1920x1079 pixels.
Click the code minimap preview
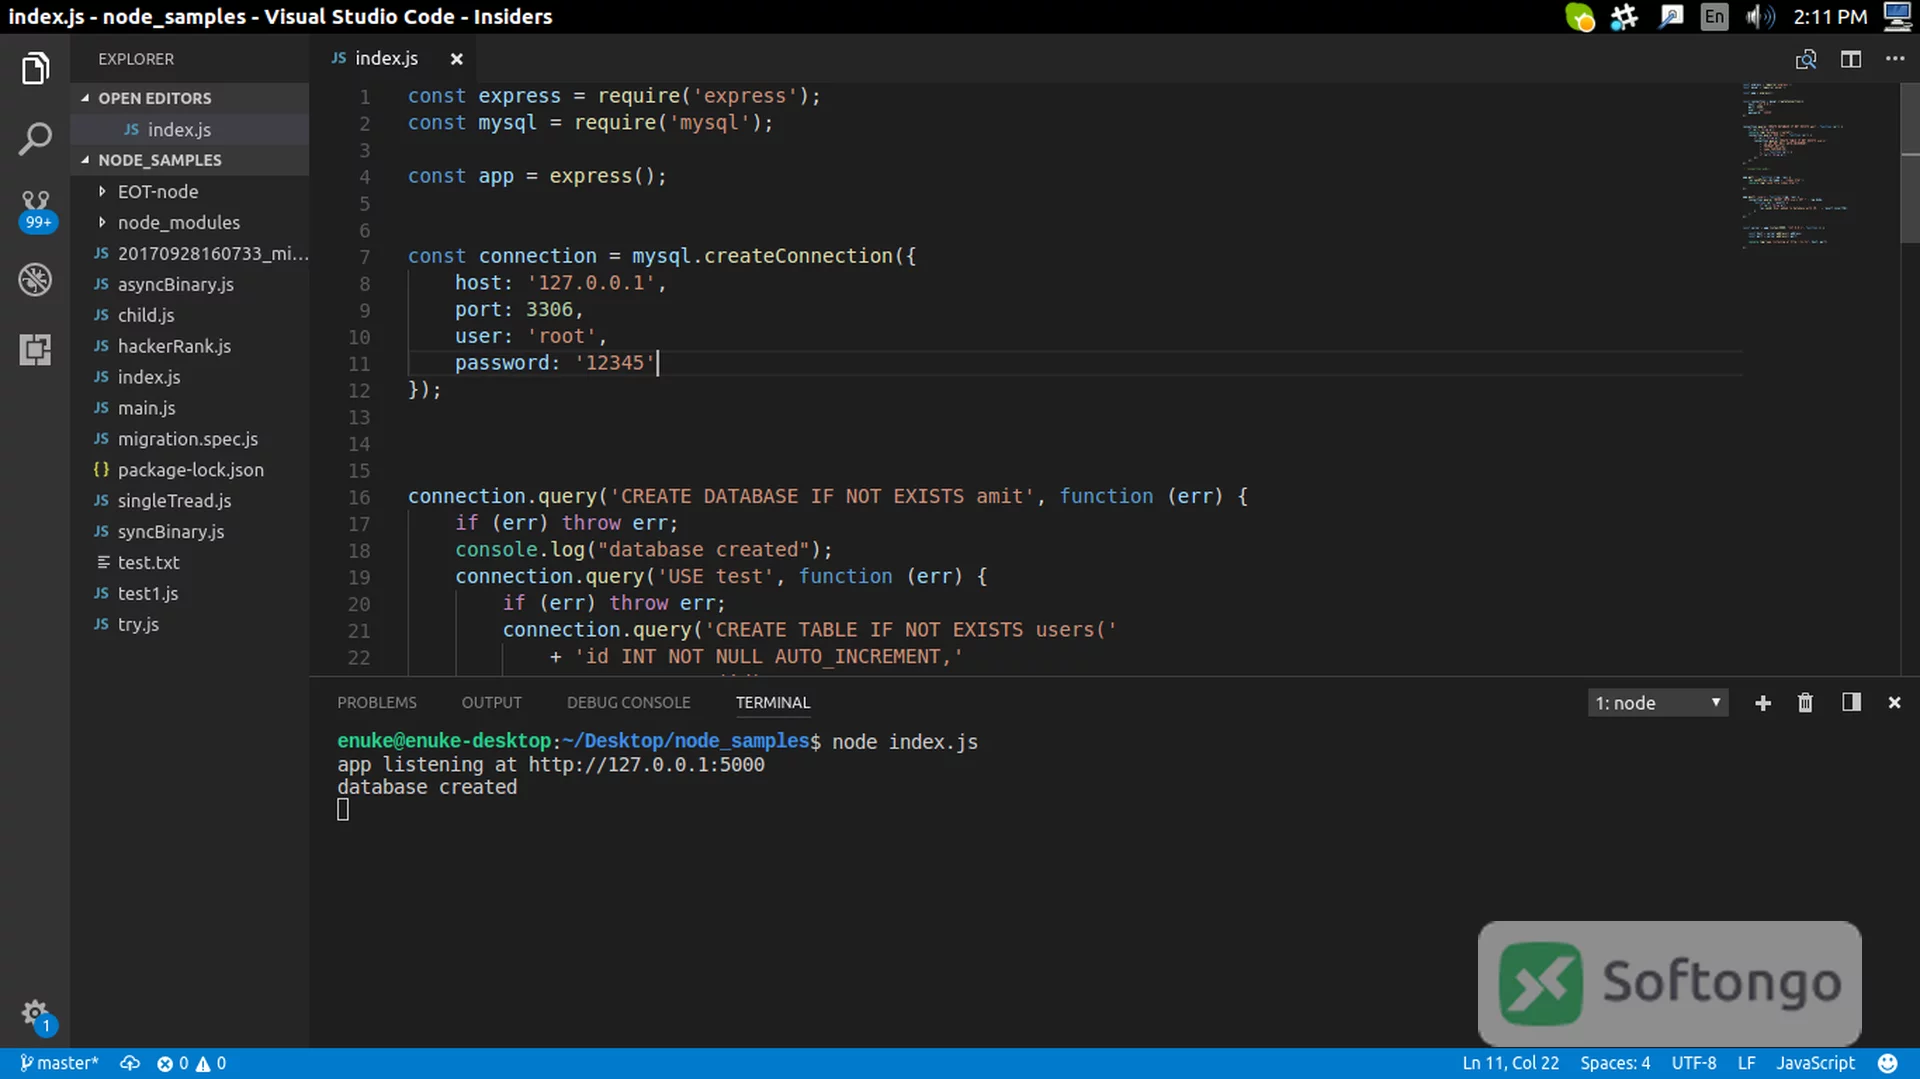[x=1795, y=165]
